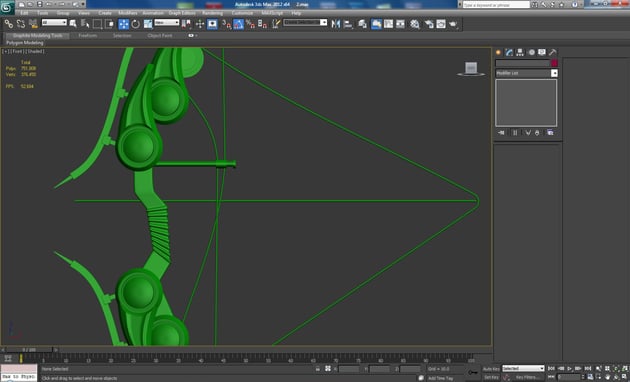
Task: Select the Unlink Selection tool
Action: click(21, 24)
